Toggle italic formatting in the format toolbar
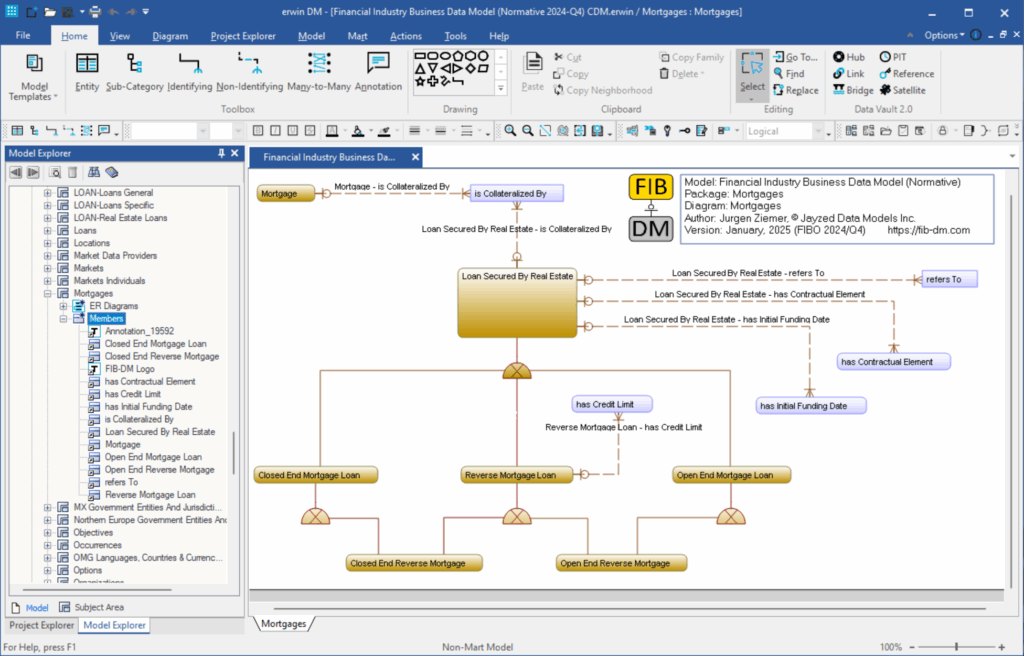This screenshot has width=1024, height=656. point(274,130)
